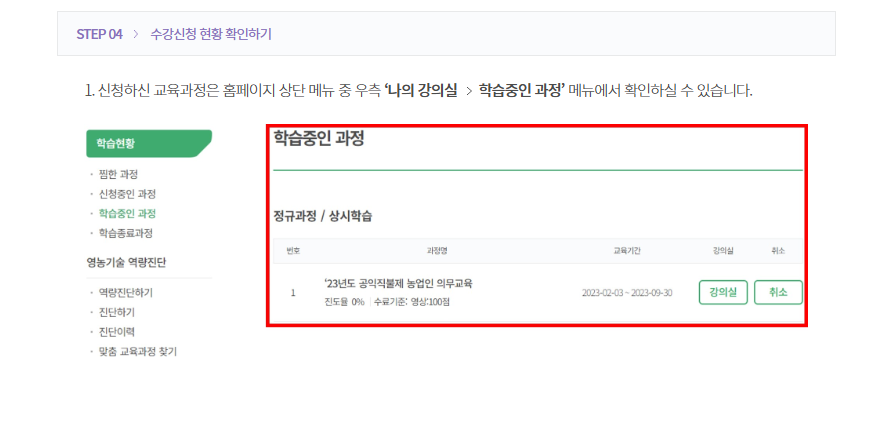Click the 학습중인 과정 page title

coord(319,138)
